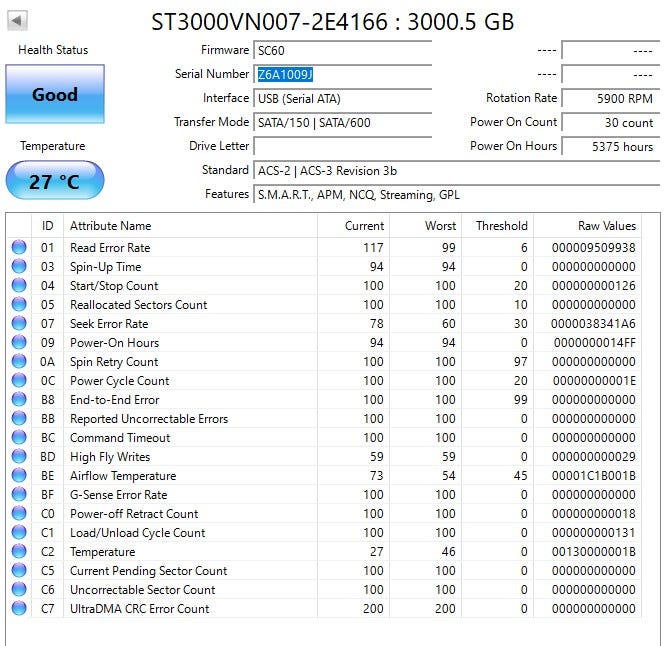Image resolution: width=667 pixels, height=646 pixels.
Task: Select the Read Error Rate attribute name
Action: pyautogui.click(x=110, y=248)
